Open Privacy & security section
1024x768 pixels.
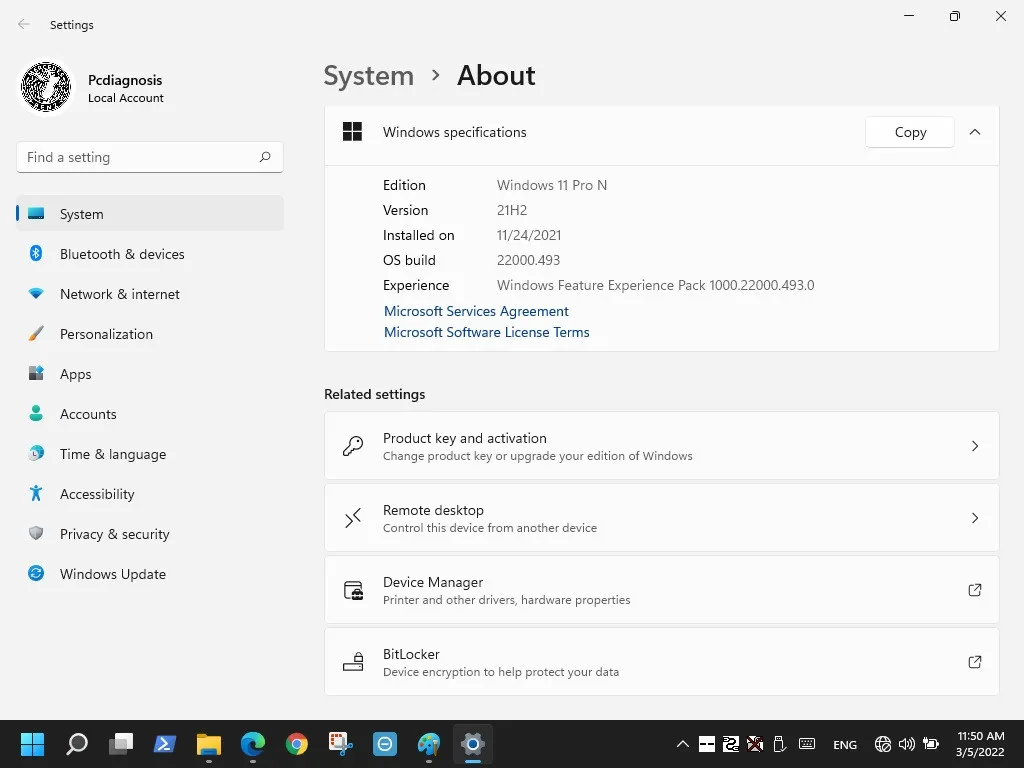click(x=114, y=534)
